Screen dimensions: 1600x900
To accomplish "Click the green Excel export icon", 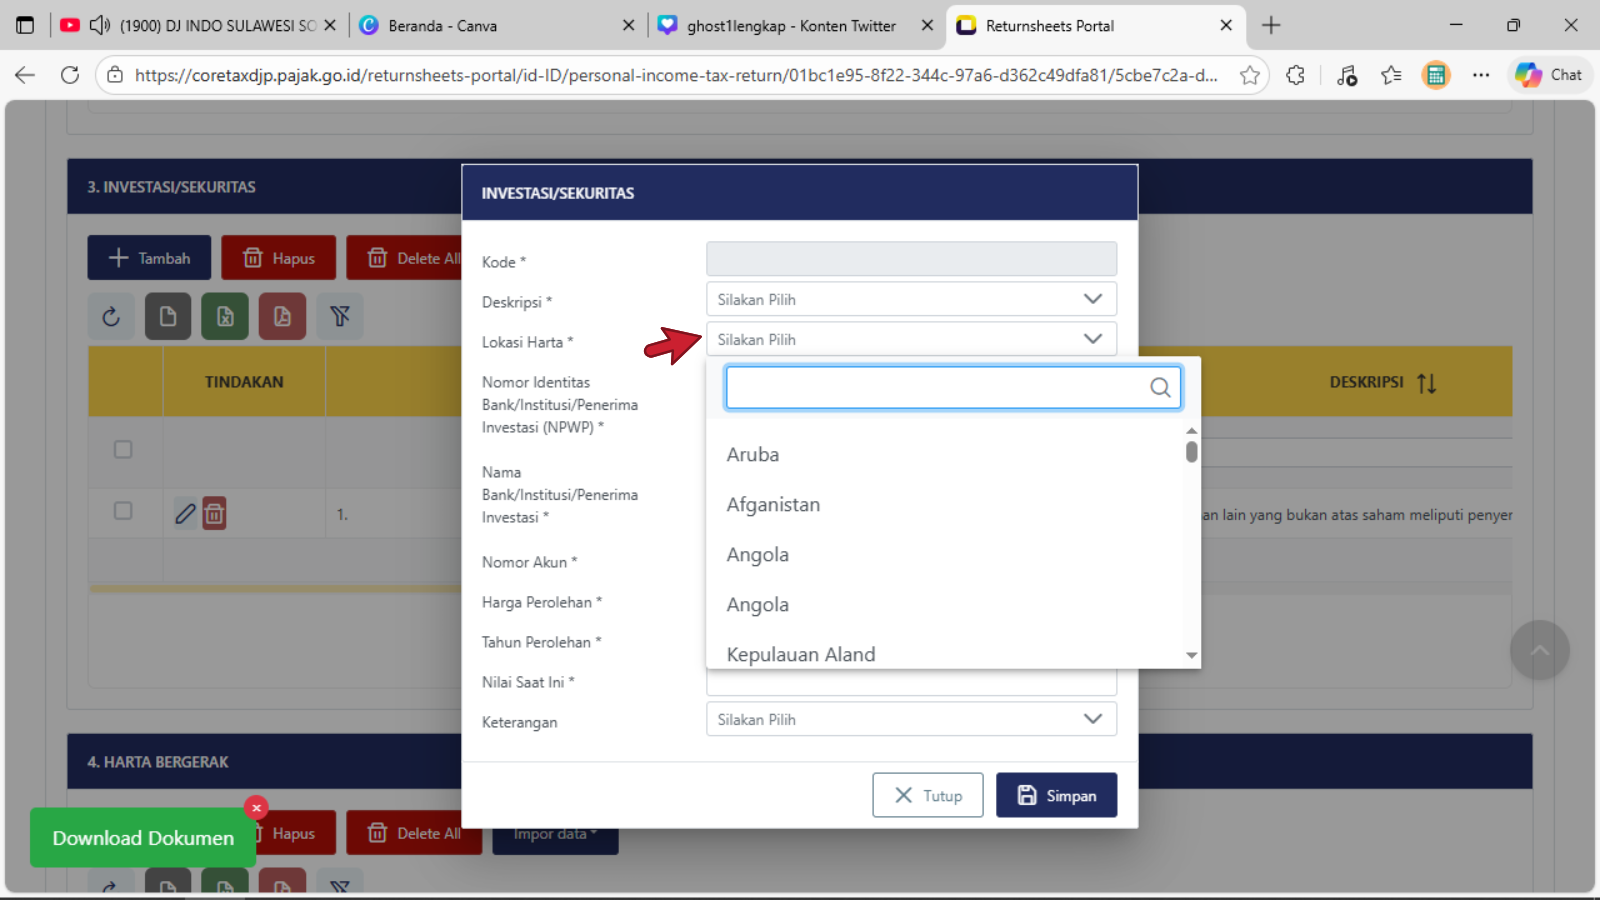I will (225, 317).
